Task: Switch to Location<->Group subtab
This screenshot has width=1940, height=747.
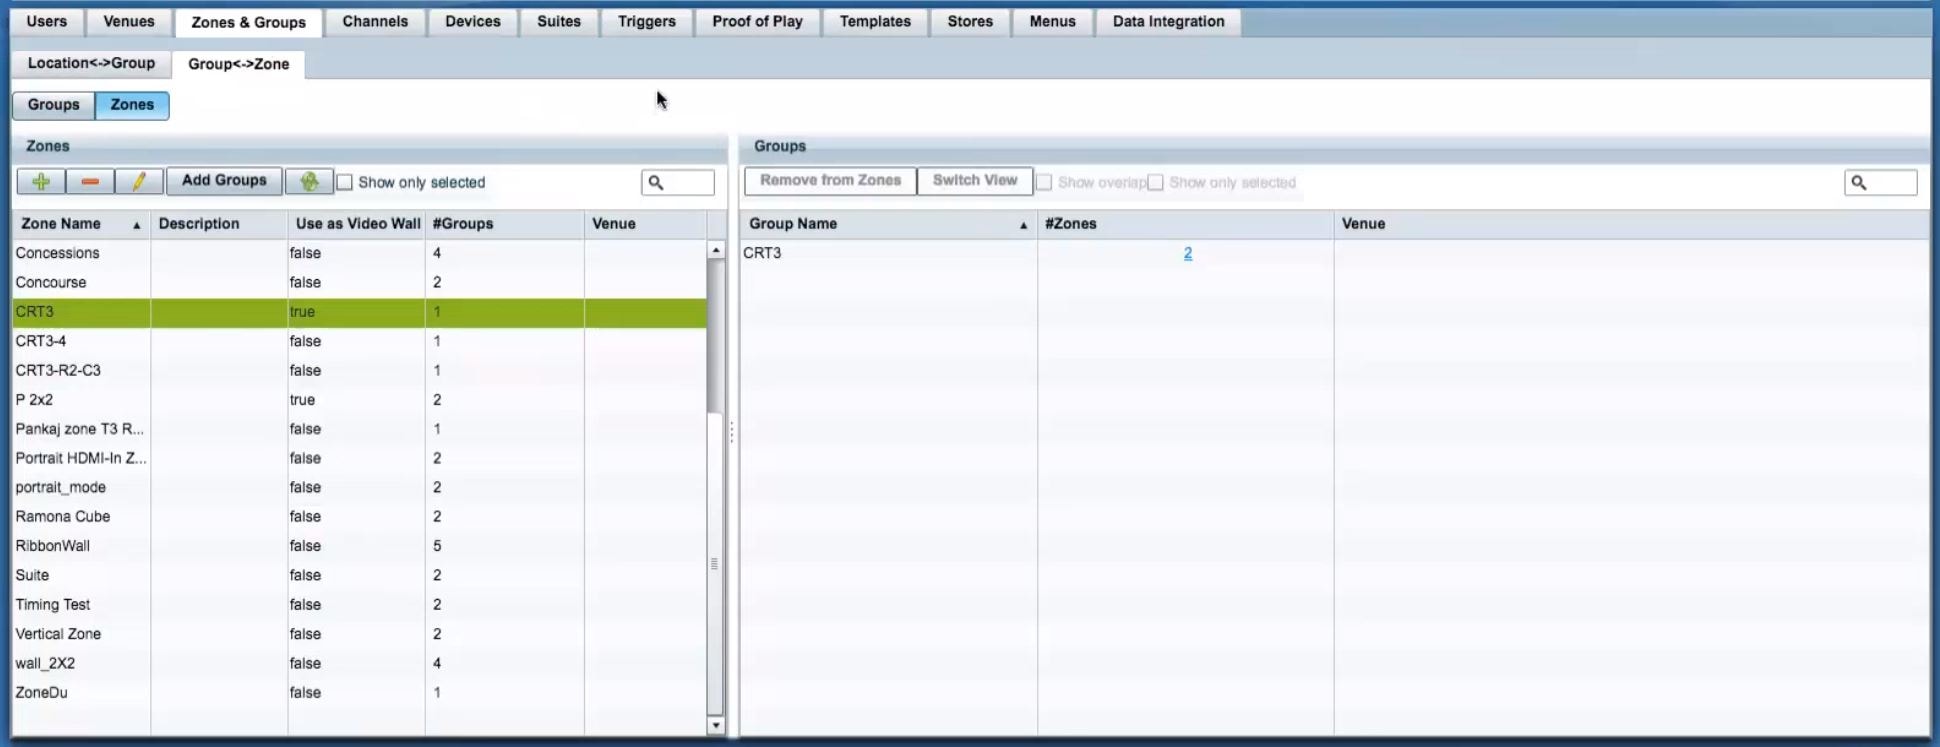Action: click(91, 63)
